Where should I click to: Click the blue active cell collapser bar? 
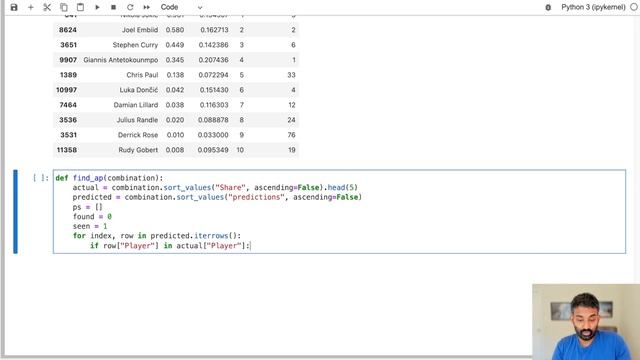point(16,211)
